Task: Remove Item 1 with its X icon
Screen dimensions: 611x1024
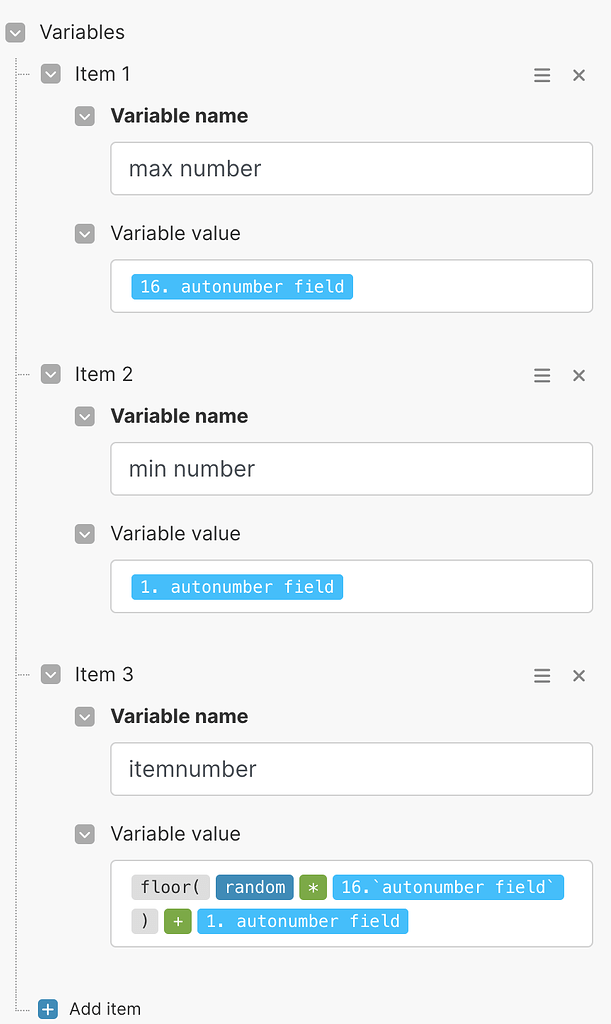Action: (579, 75)
